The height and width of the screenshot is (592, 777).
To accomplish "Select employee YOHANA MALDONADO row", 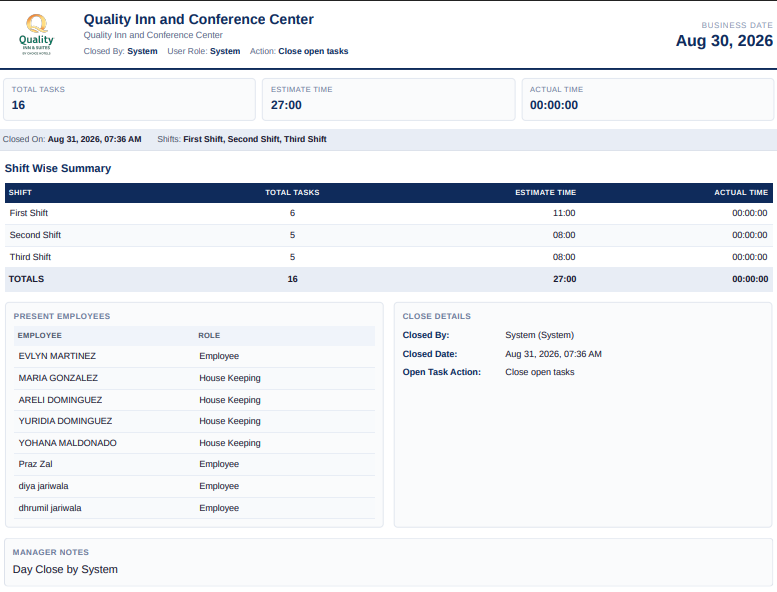I will (x=194, y=443).
